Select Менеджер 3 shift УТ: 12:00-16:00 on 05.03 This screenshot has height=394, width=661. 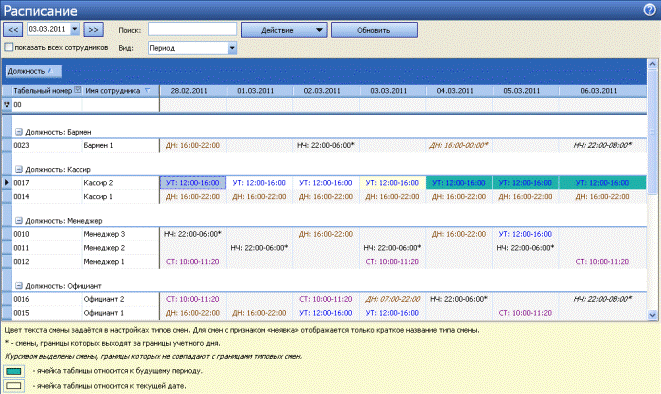526,234
